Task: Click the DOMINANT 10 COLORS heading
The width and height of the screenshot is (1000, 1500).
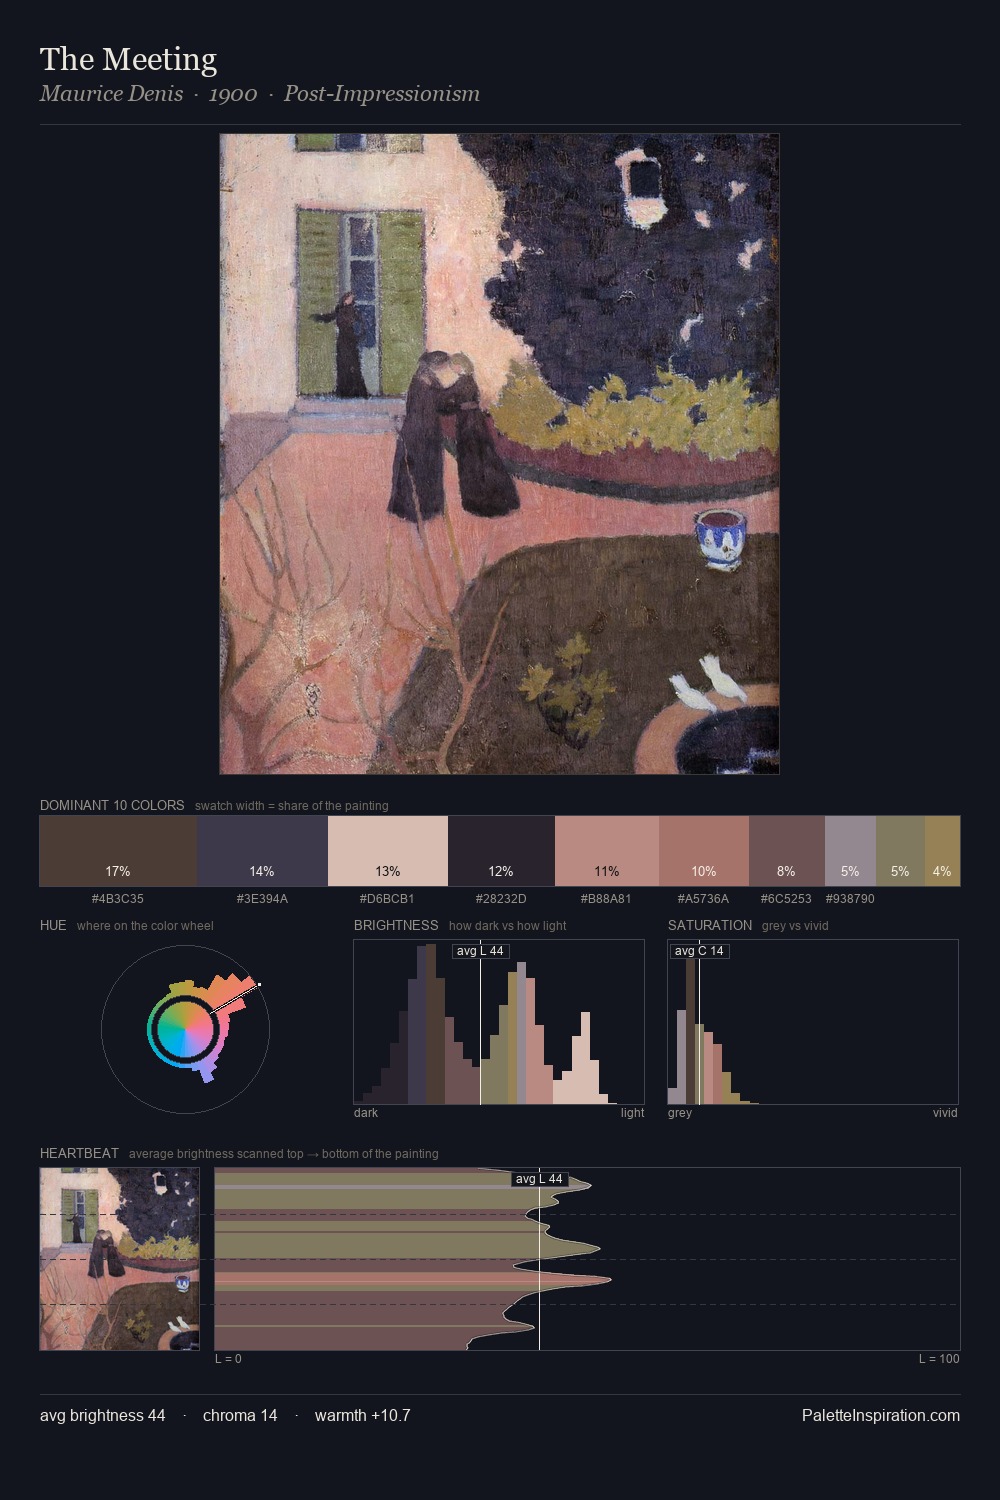Action: [112, 805]
